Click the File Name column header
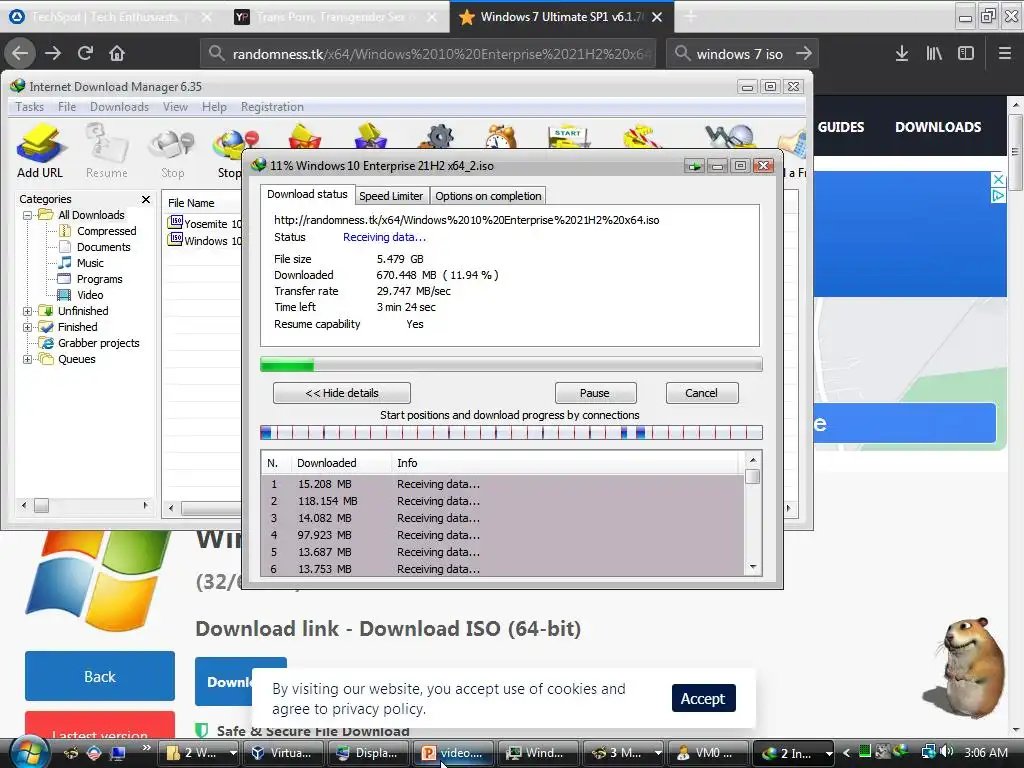1024x768 pixels. click(x=202, y=203)
